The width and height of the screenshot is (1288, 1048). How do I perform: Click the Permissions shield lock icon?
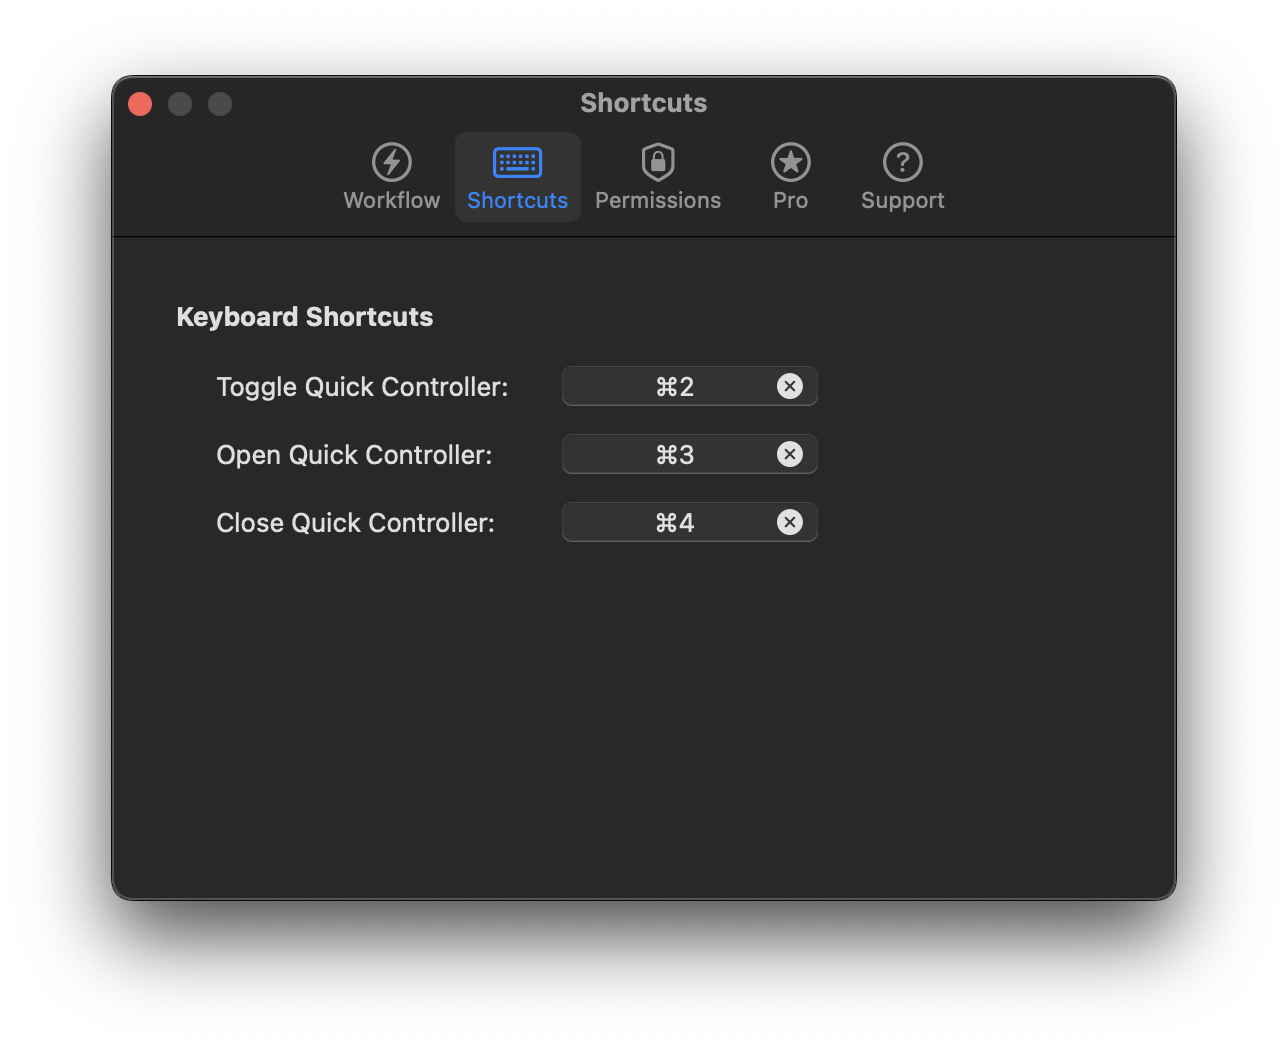(657, 162)
